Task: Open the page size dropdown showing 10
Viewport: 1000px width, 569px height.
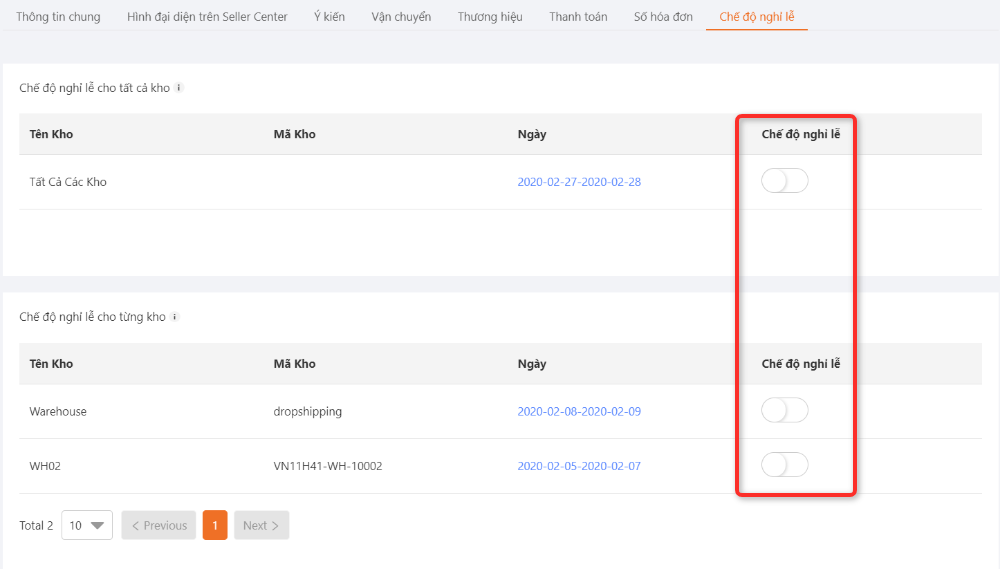Action: coord(87,525)
